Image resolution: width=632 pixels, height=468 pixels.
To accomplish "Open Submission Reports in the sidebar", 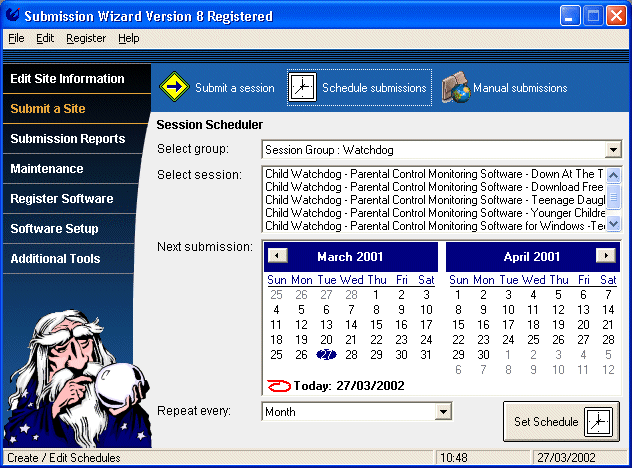I will click(x=75, y=139).
